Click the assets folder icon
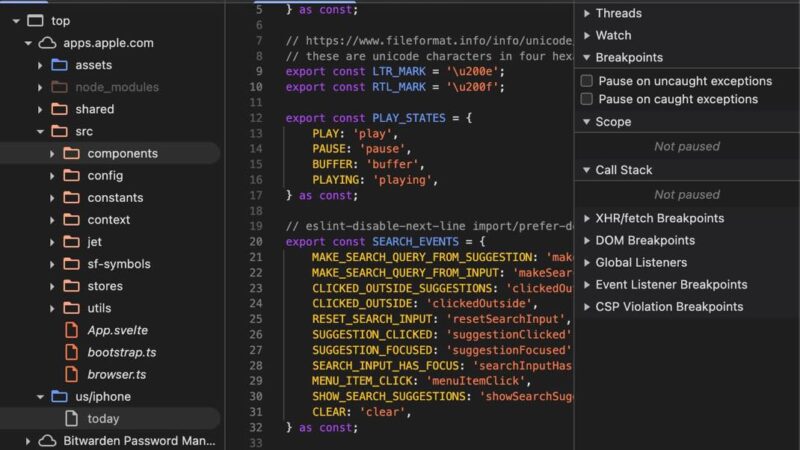The width and height of the screenshot is (800, 450). [x=59, y=65]
